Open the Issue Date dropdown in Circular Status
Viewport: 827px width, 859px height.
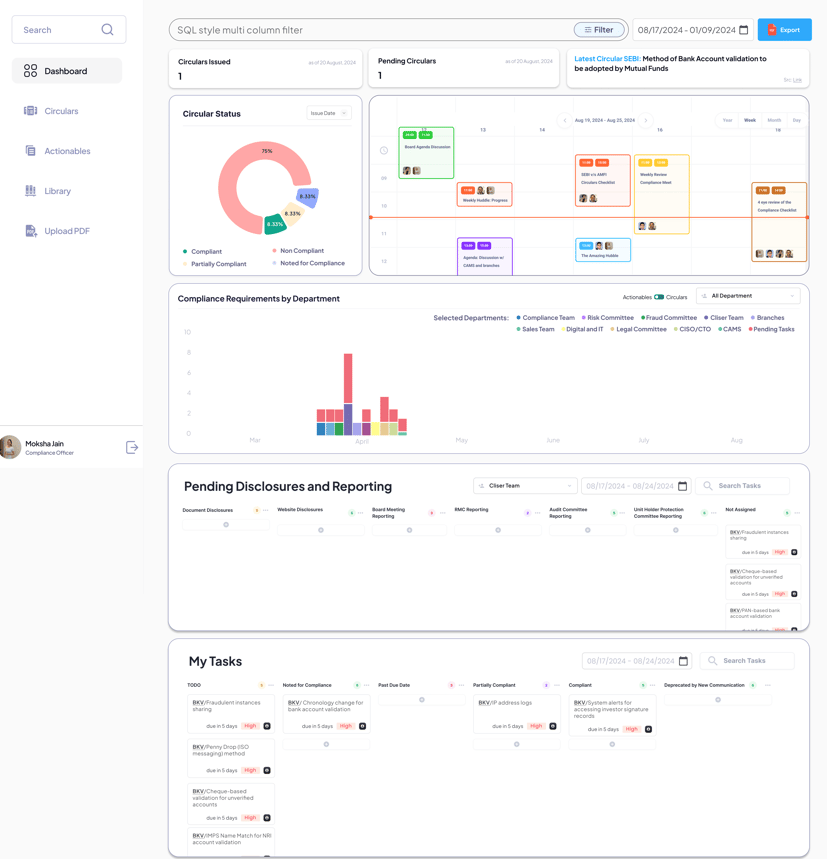click(x=329, y=113)
